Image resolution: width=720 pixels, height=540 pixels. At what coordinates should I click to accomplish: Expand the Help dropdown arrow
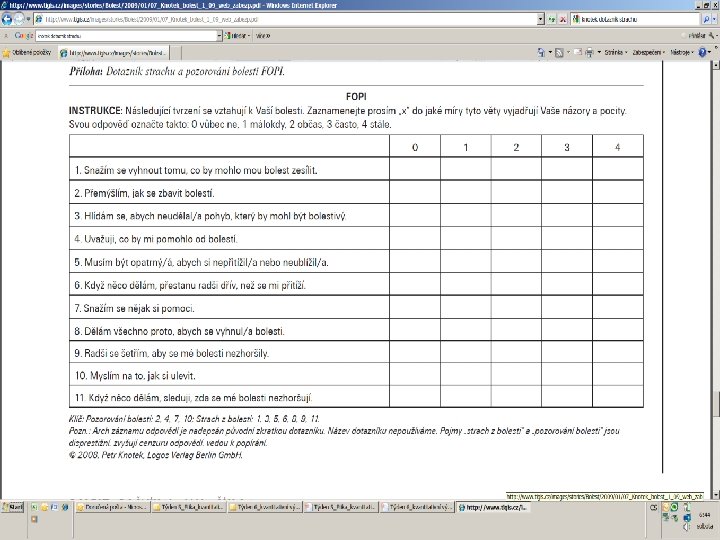click(711, 53)
